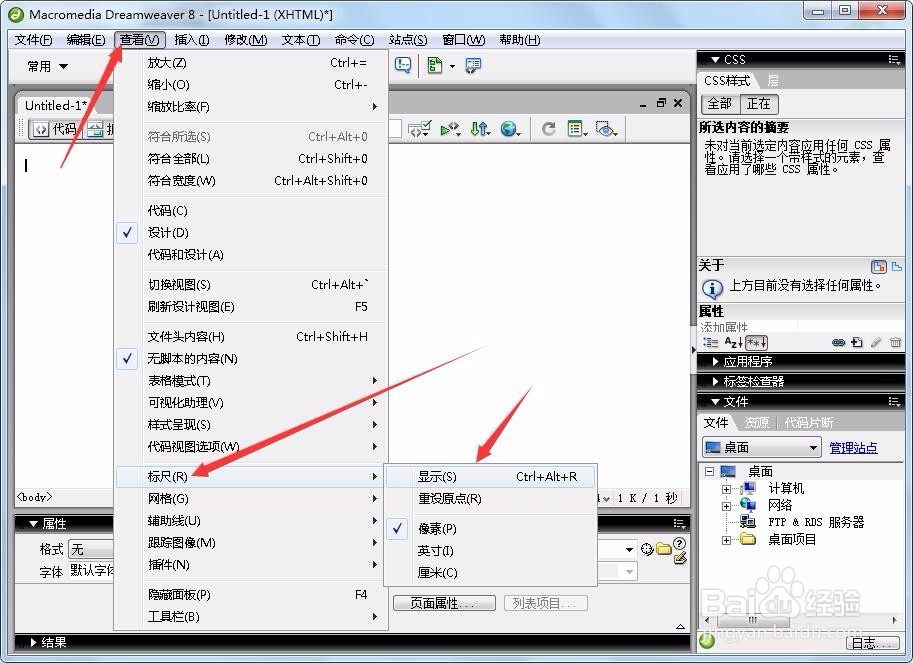Image resolution: width=913 pixels, height=663 pixels.
Task: Click the Refresh Design View icon
Action: pyautogui.click(x=548, y=129)
